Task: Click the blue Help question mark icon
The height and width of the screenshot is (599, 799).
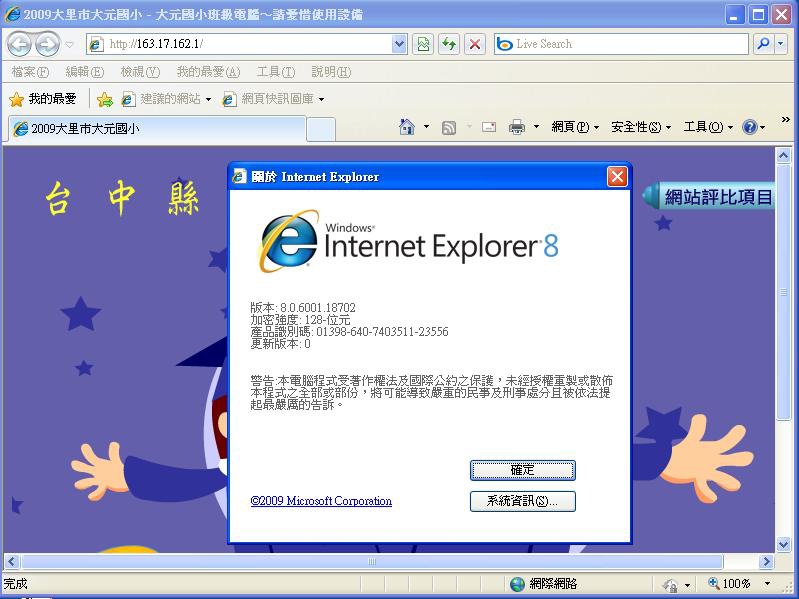Action: tap(750, 127)
